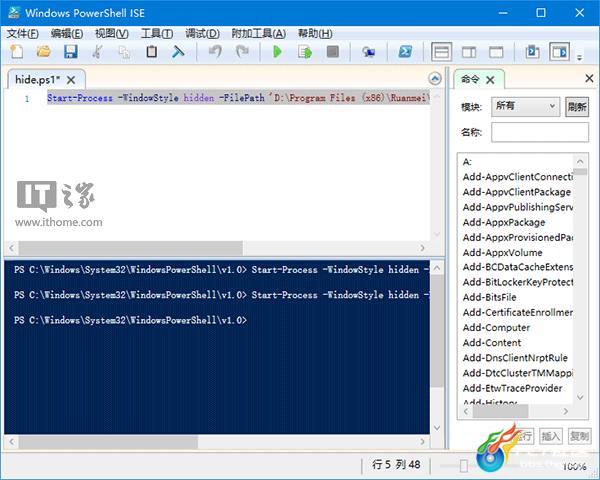Stop operation square icon
This screenshot has width=600, height=480.
pos(333,52)
